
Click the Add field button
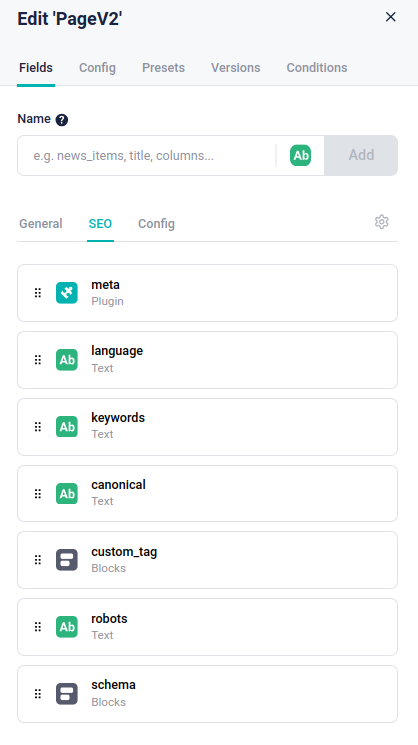point(361,155)
